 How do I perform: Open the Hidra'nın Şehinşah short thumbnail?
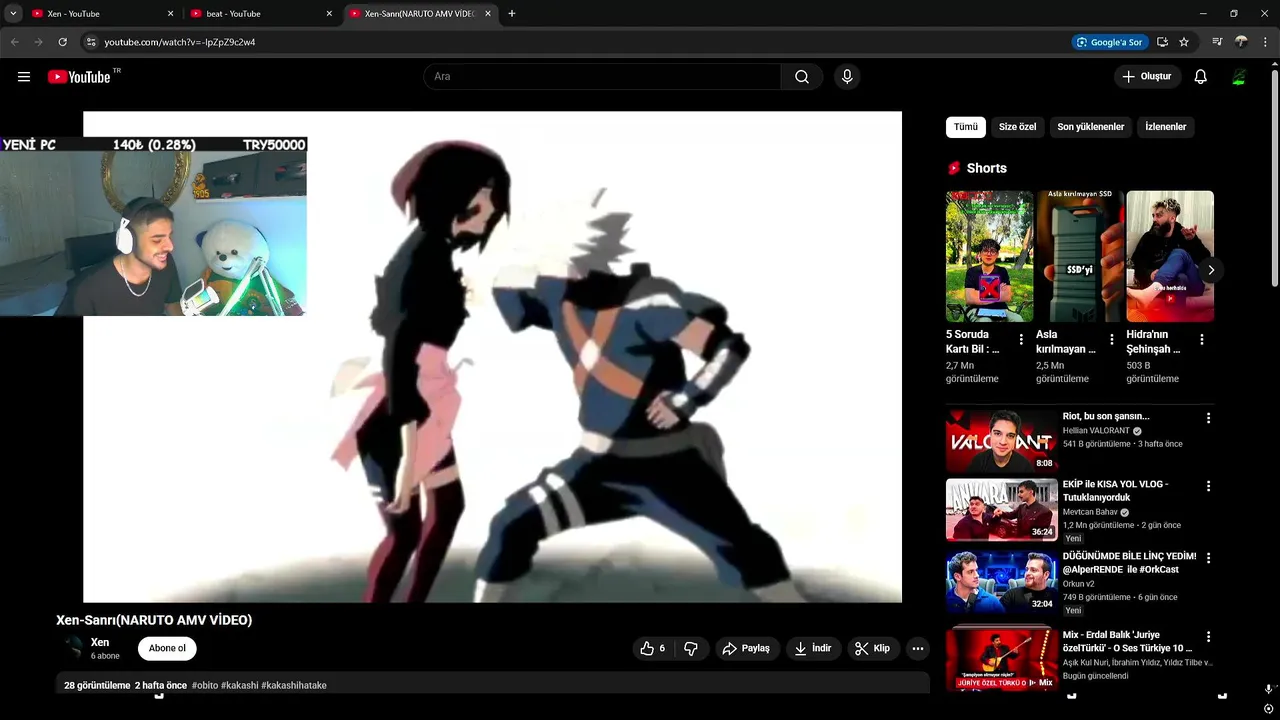click(x=1170, y=256)
